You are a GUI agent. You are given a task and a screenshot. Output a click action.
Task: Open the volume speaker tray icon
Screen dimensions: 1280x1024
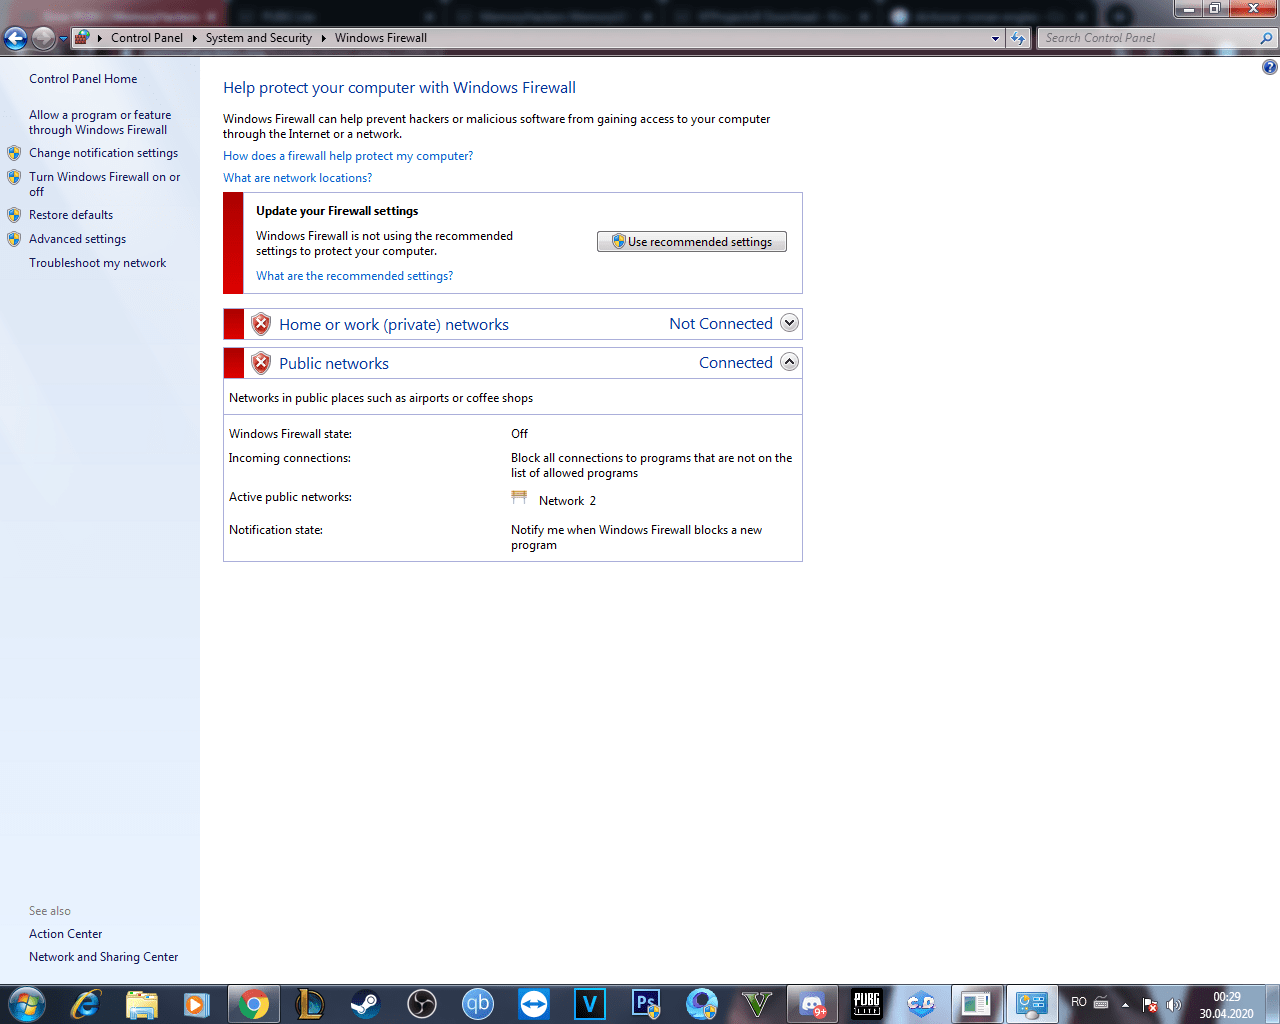click(1173, 1004)
